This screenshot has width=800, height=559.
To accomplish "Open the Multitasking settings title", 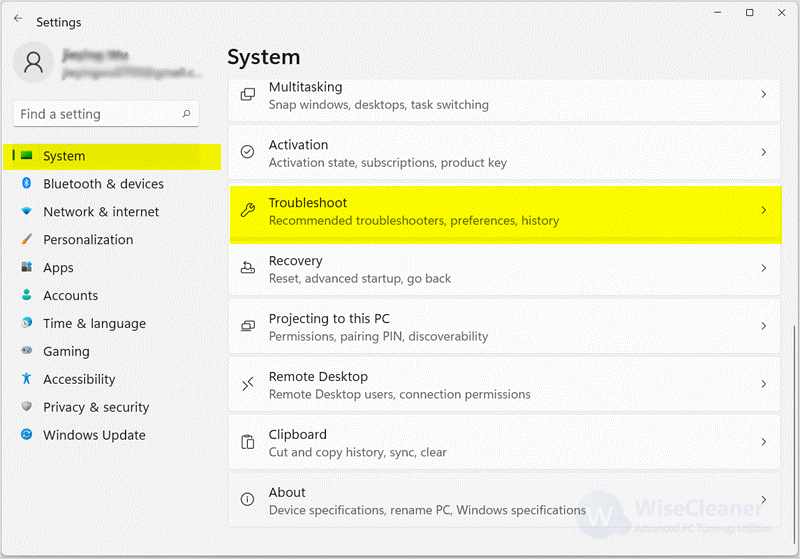I will tap(306, 87).
